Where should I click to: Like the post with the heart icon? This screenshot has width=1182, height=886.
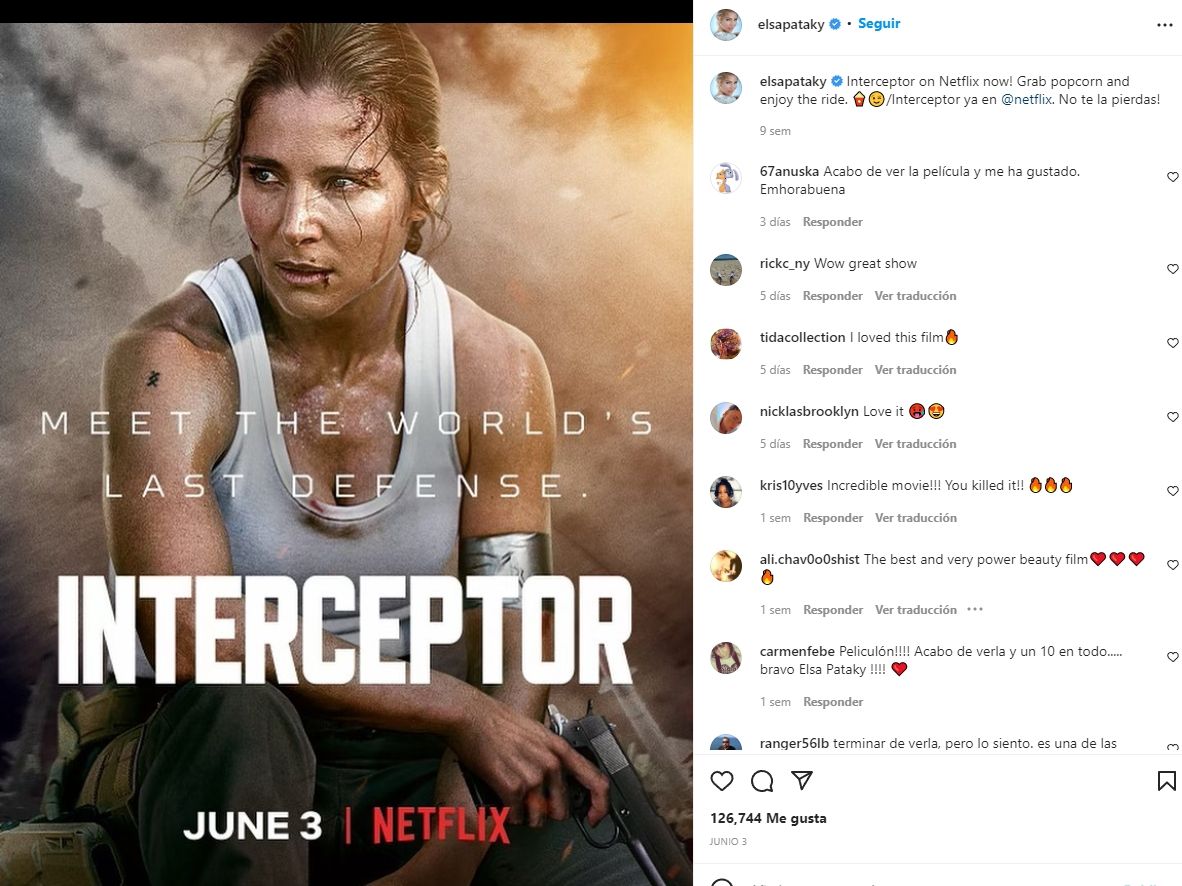point(721,780)
